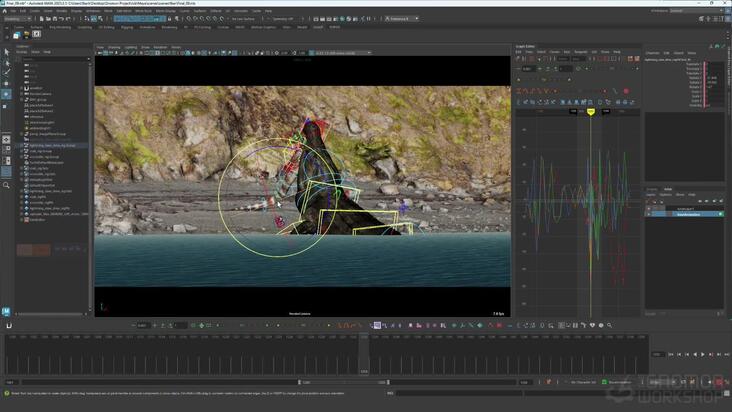Switch to single pane layout icon
The height and width of the screenshot is (412, 732).
point(7,140)
